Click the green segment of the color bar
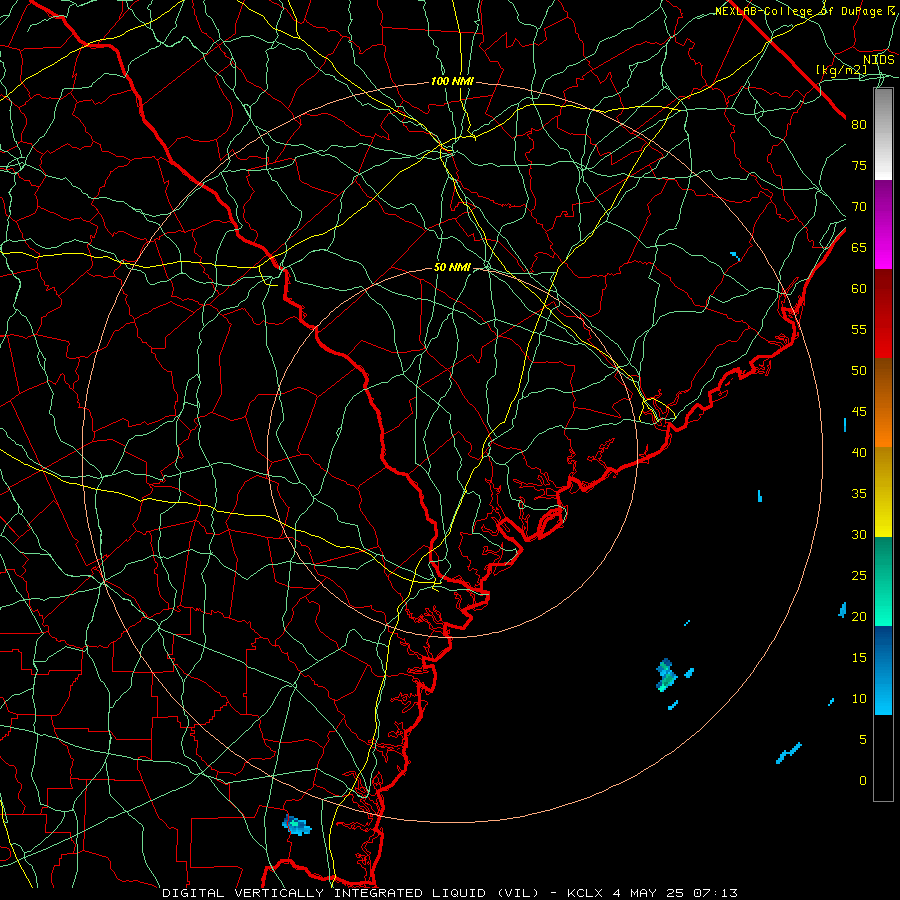The image size is (900, 900). tap(883, 581)
